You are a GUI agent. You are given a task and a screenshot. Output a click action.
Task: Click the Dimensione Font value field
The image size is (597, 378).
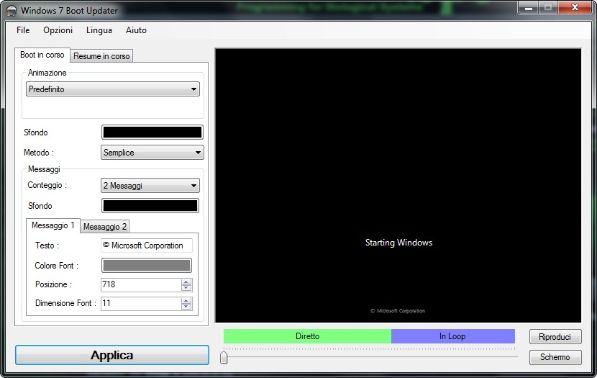[140, 303]
